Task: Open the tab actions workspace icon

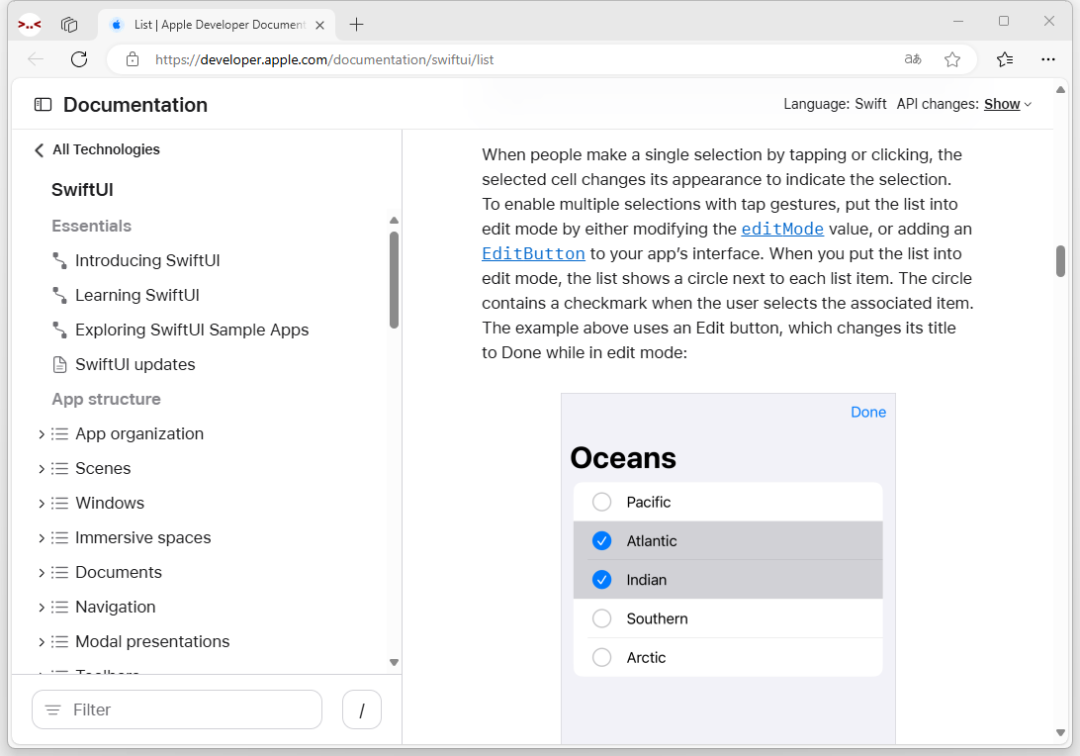Action: 69,25
